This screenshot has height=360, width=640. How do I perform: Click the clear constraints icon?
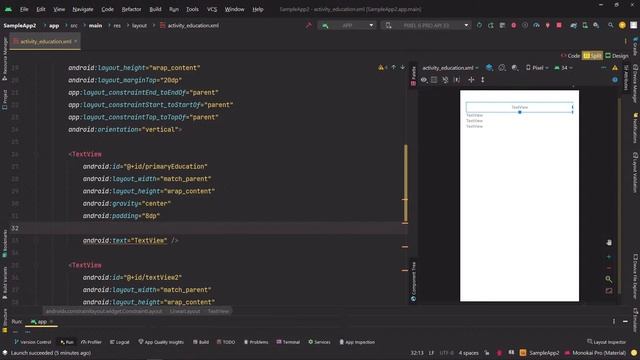point(445,80)
